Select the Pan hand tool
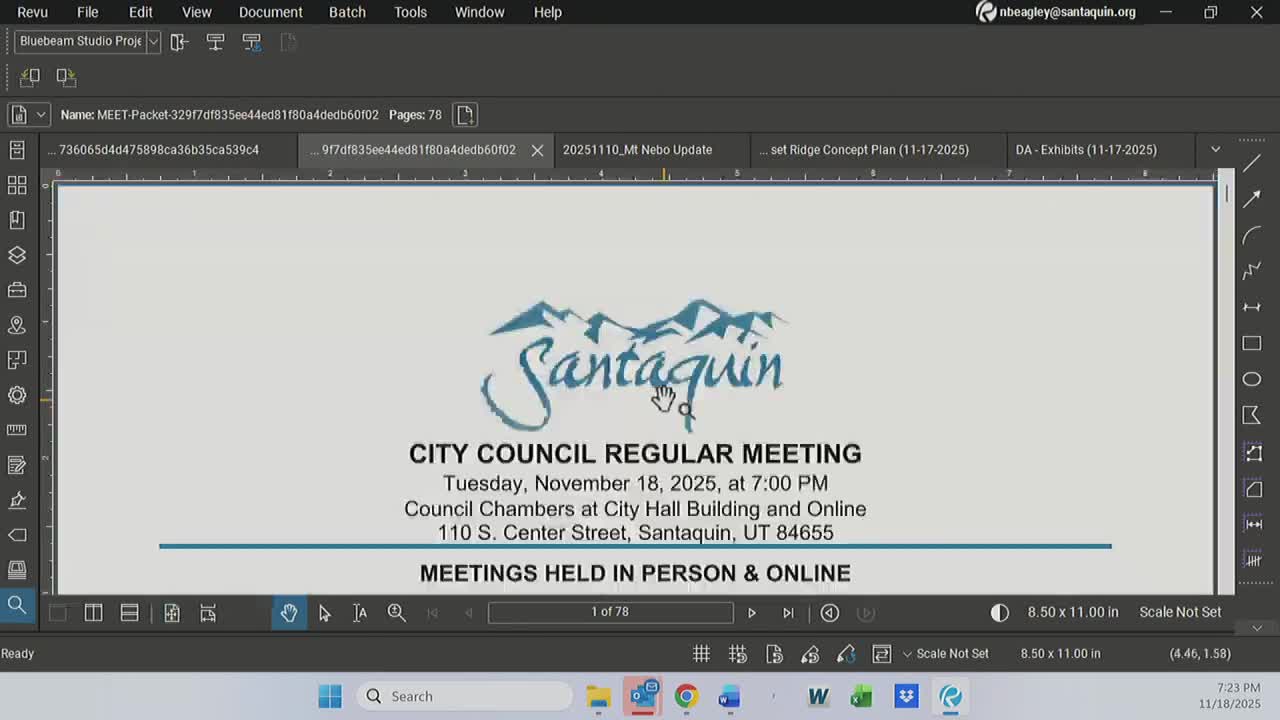1280x720 pixels. (289, 612)
